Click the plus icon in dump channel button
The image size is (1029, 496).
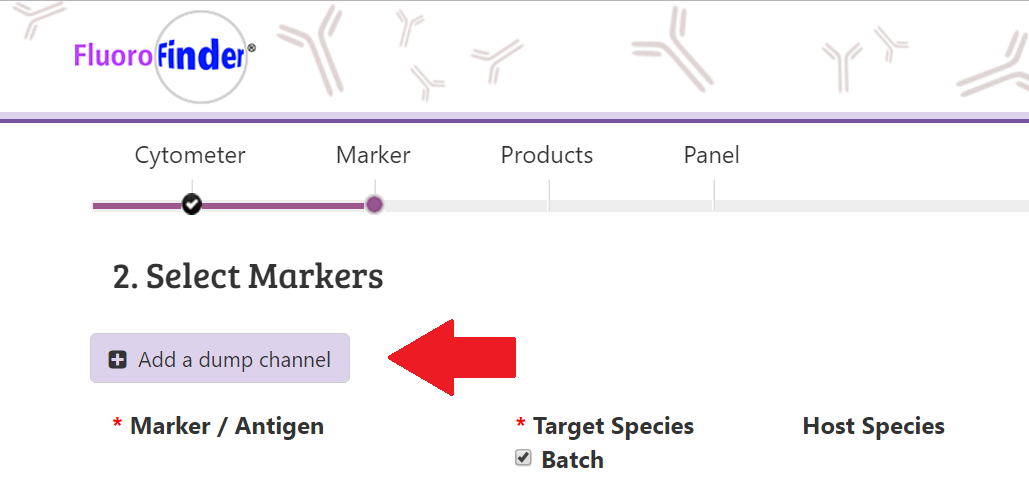coord(118,360)
